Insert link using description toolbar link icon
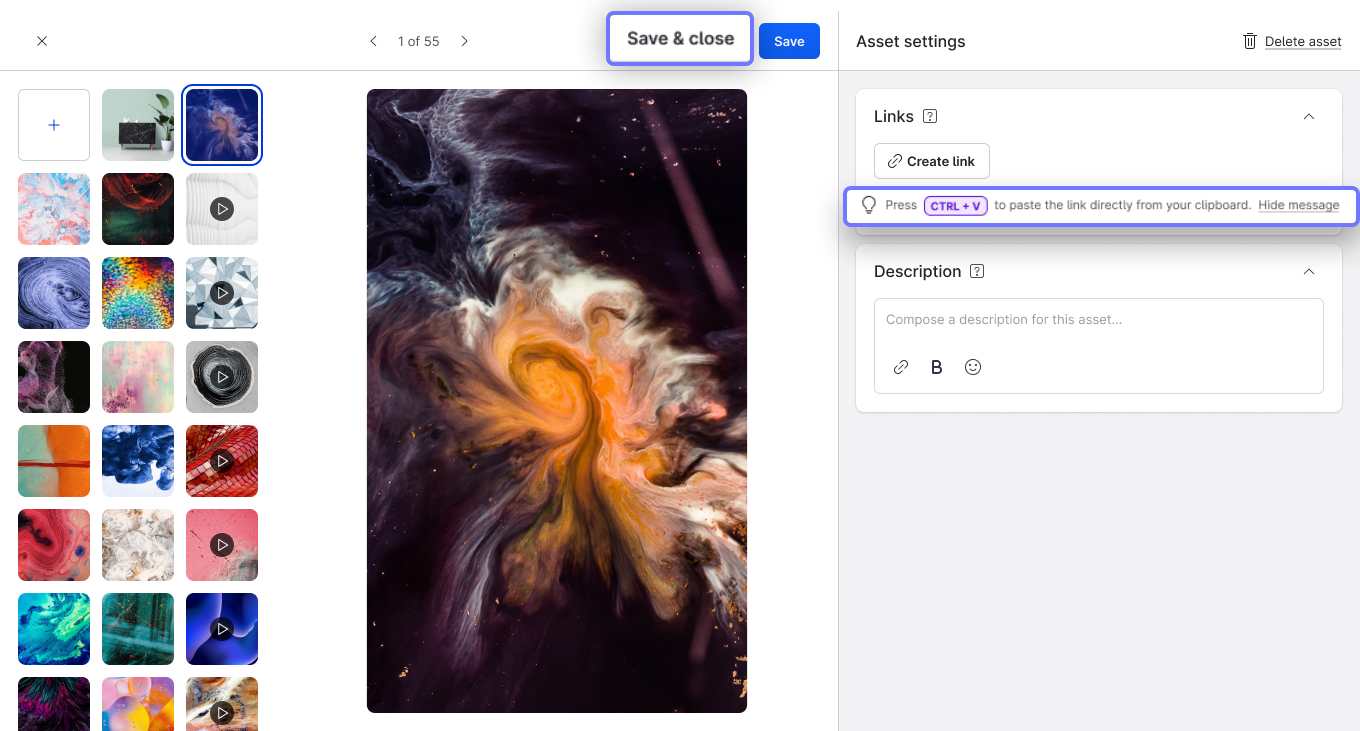This screenshot has height=731, width=1360. (x=901, y=367)
